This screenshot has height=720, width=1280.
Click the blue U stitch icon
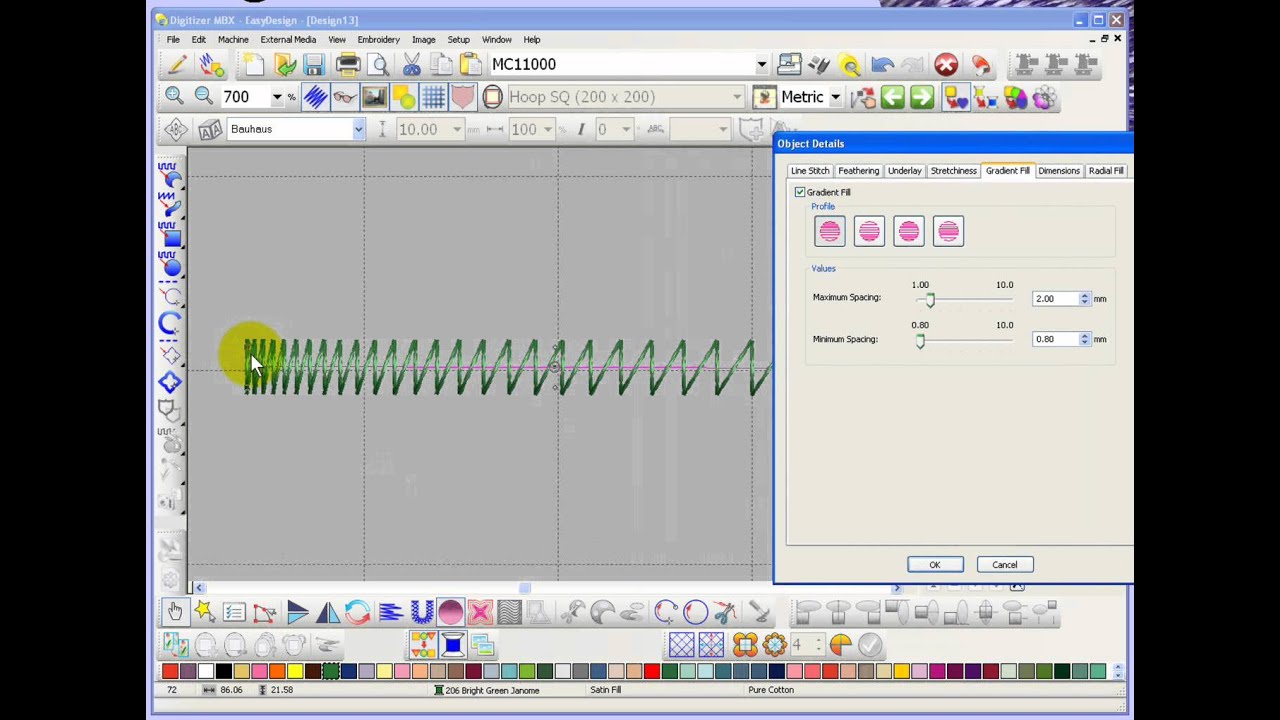coord(421,612)
